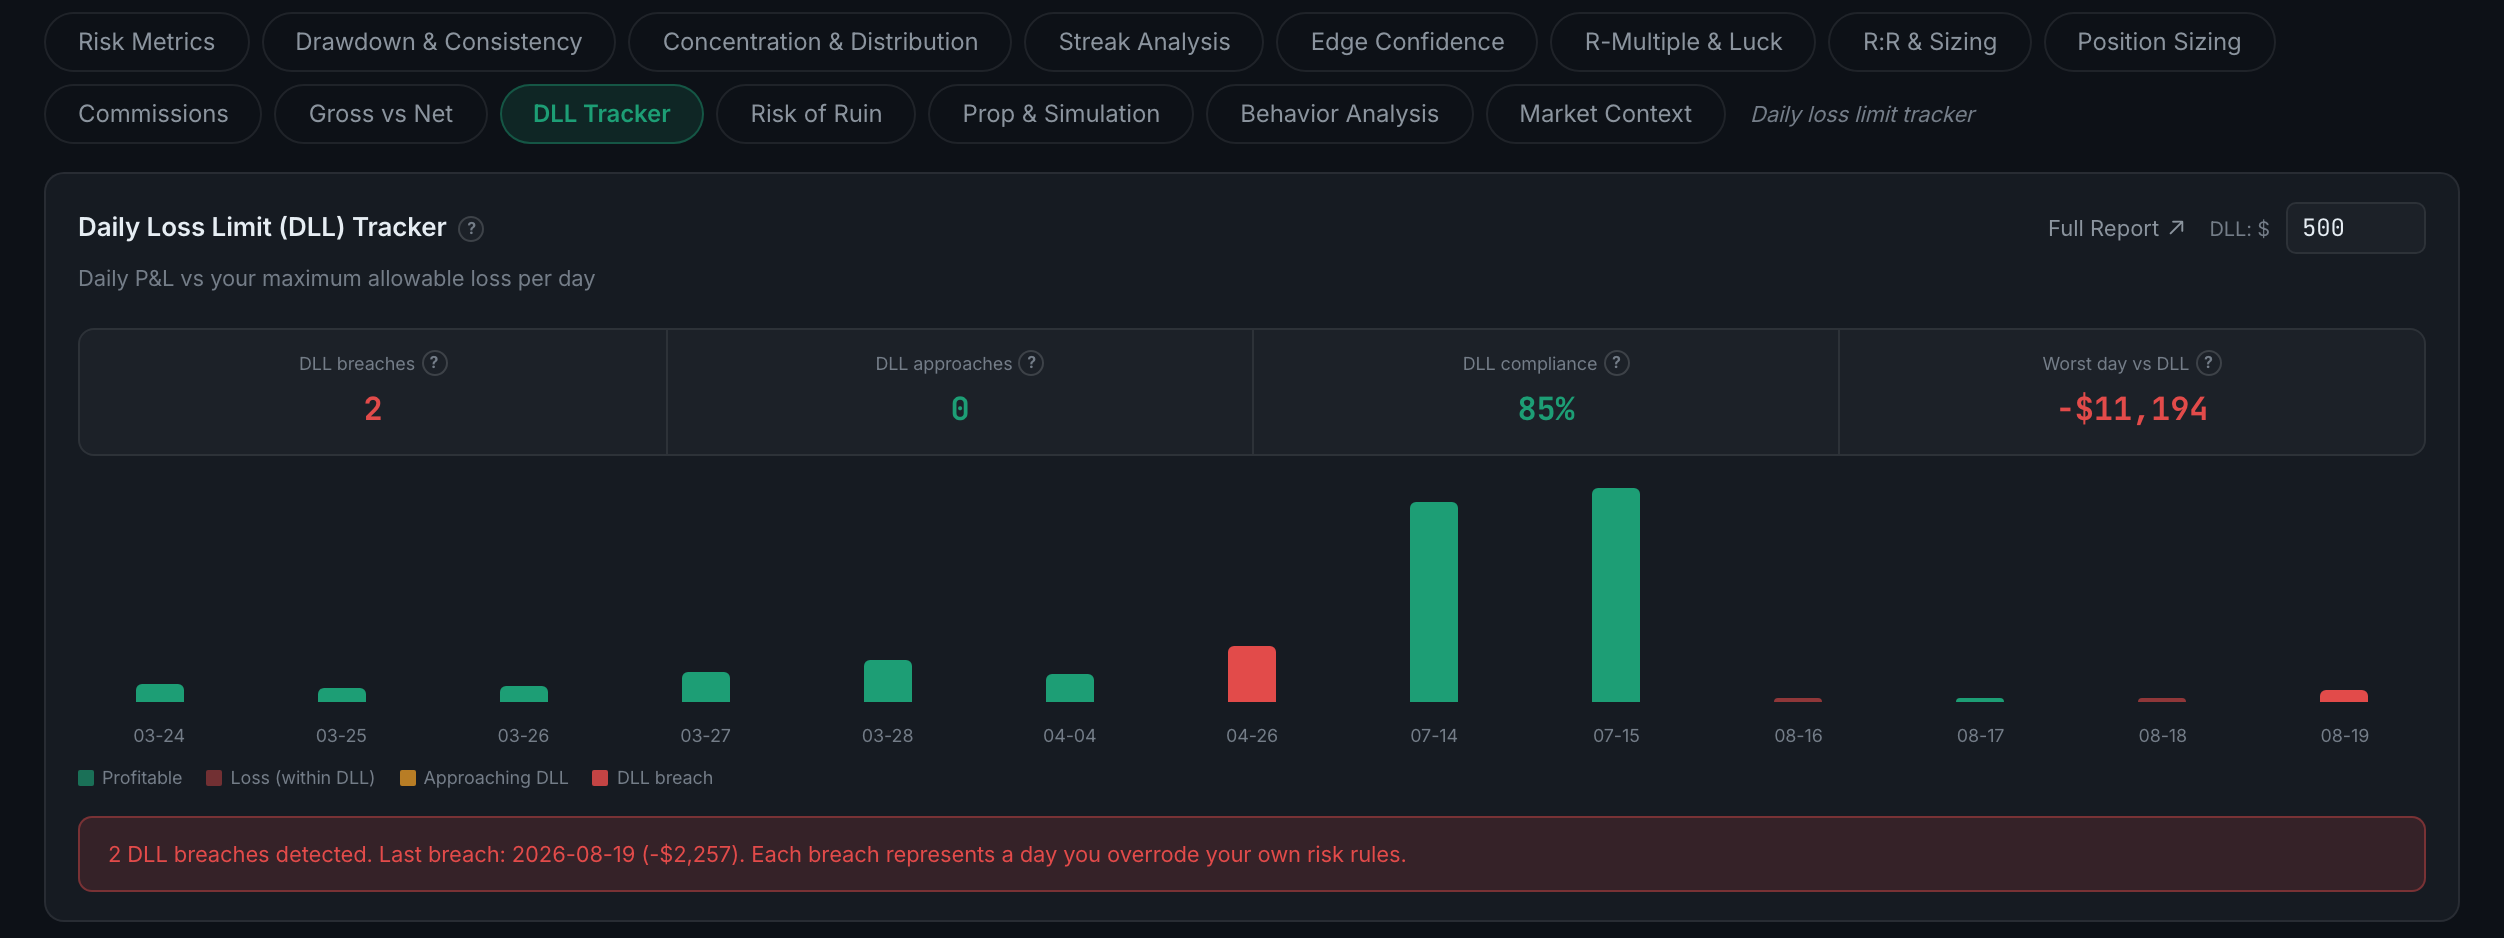
Task: Open Worst day vs DLL help icon
Action: tap(2209, 363)
